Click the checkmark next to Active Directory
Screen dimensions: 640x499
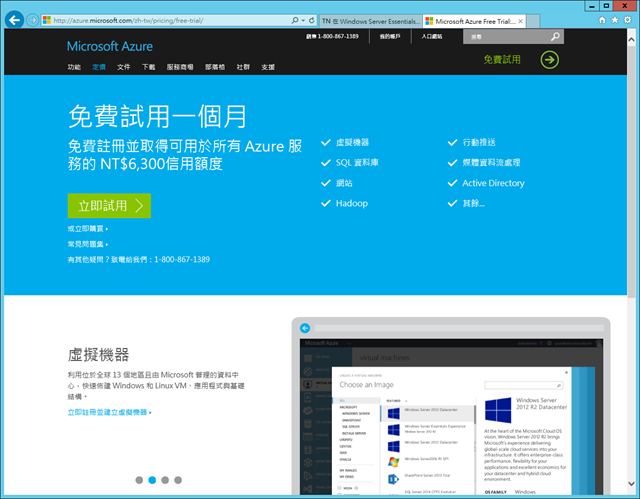tap(453, 183)
